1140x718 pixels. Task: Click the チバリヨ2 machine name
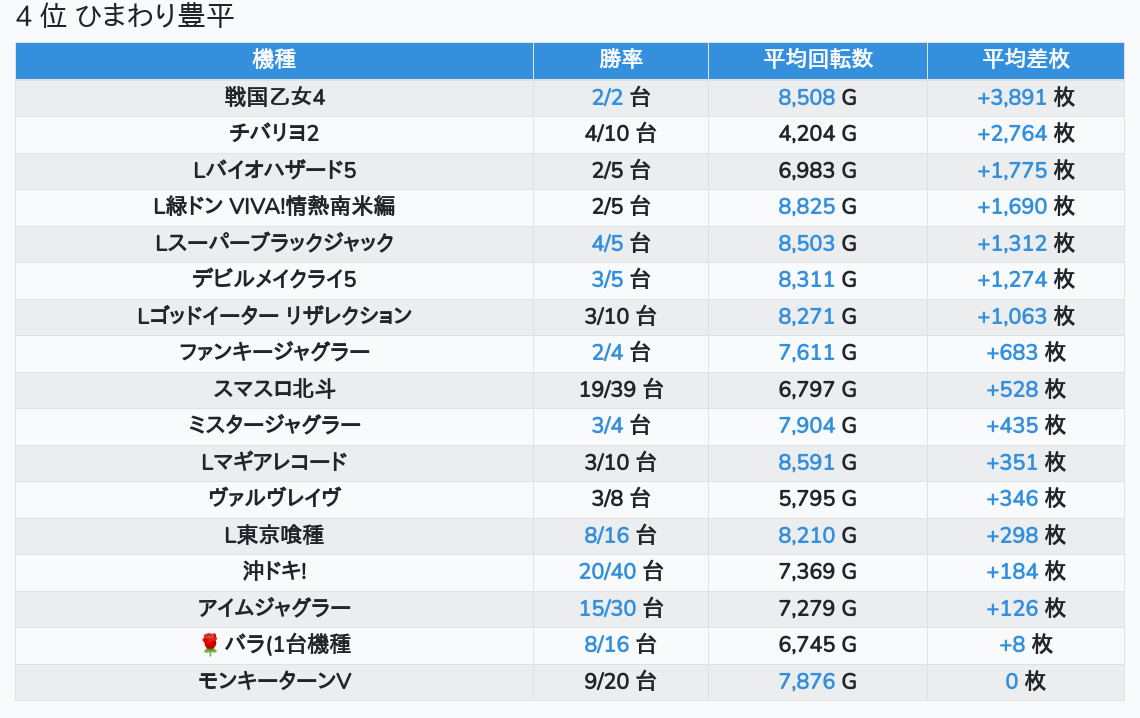pos(274,134)
